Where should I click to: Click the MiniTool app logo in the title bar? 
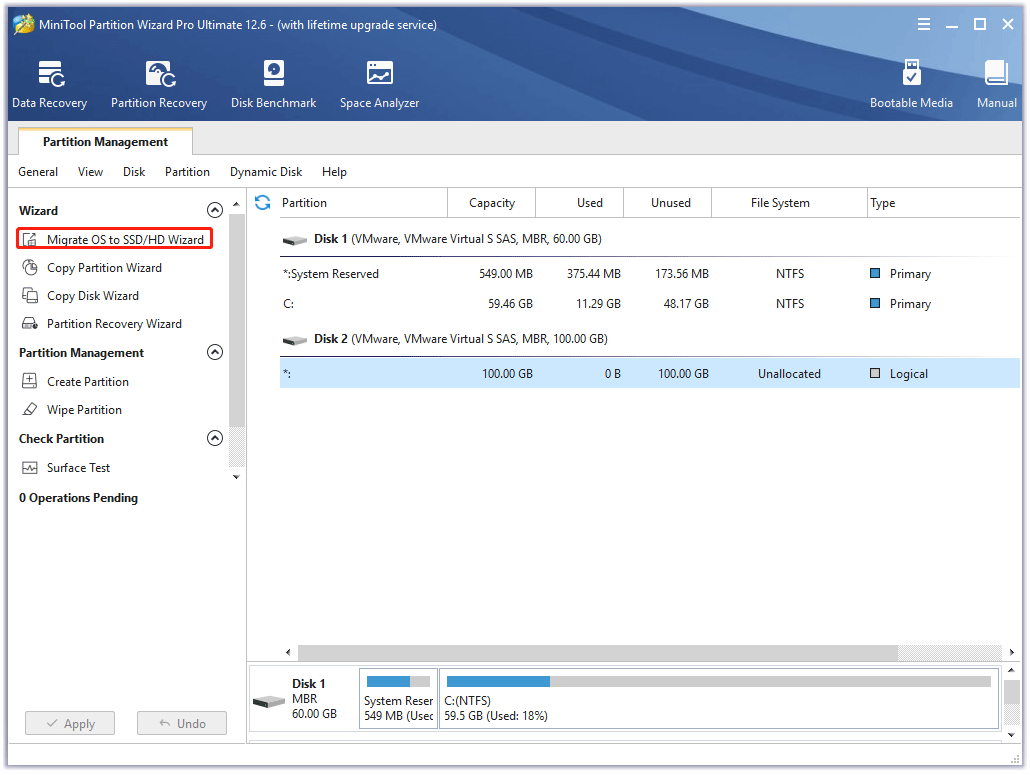[24, 24]
